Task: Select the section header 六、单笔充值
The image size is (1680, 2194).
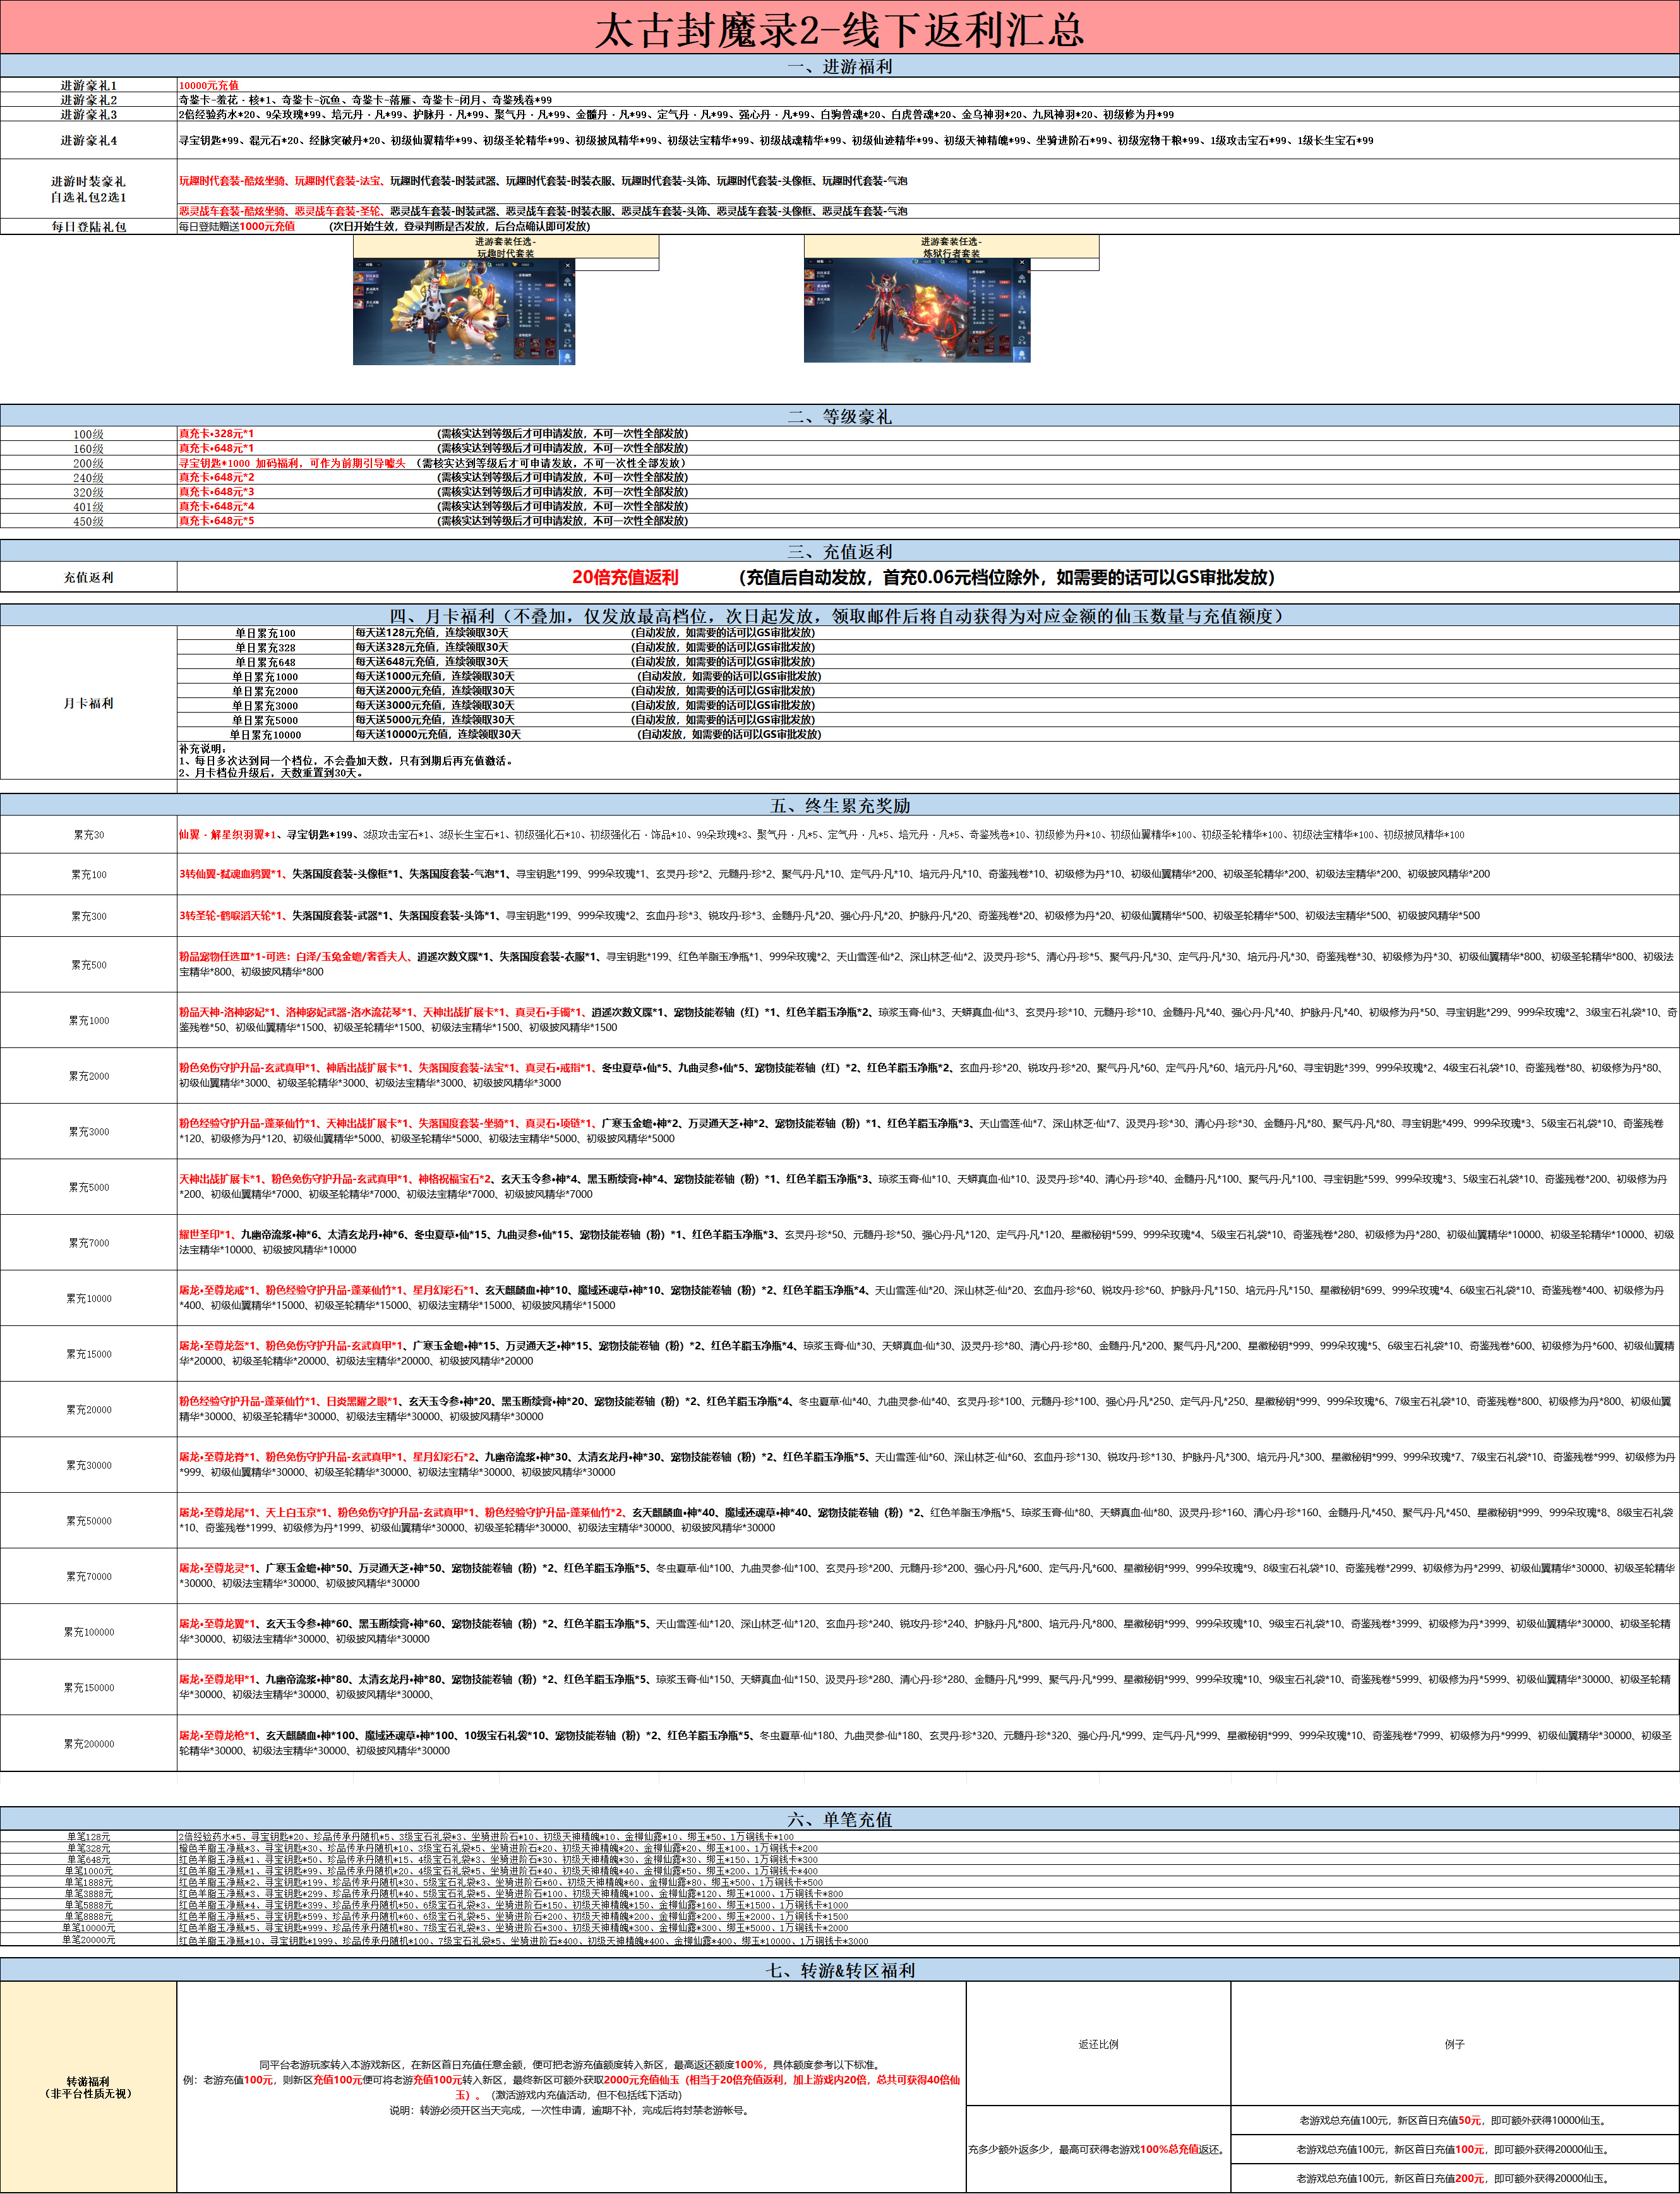Action: coord(839,1819)
